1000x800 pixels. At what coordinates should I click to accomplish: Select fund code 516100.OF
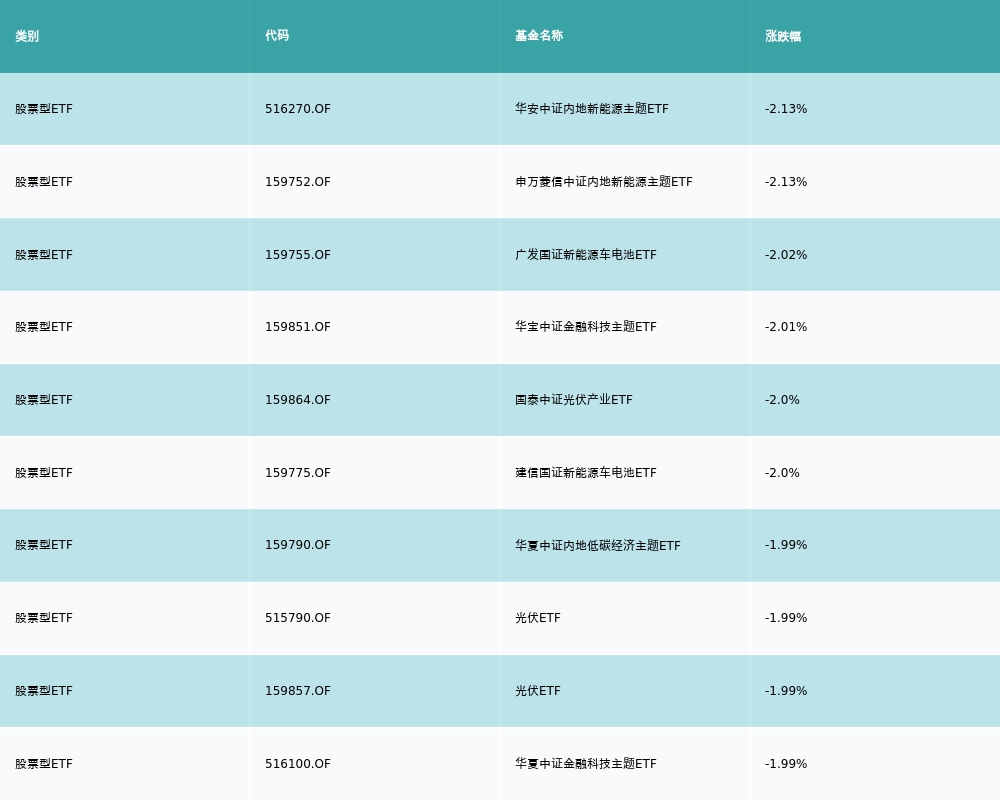click(298, 764)
